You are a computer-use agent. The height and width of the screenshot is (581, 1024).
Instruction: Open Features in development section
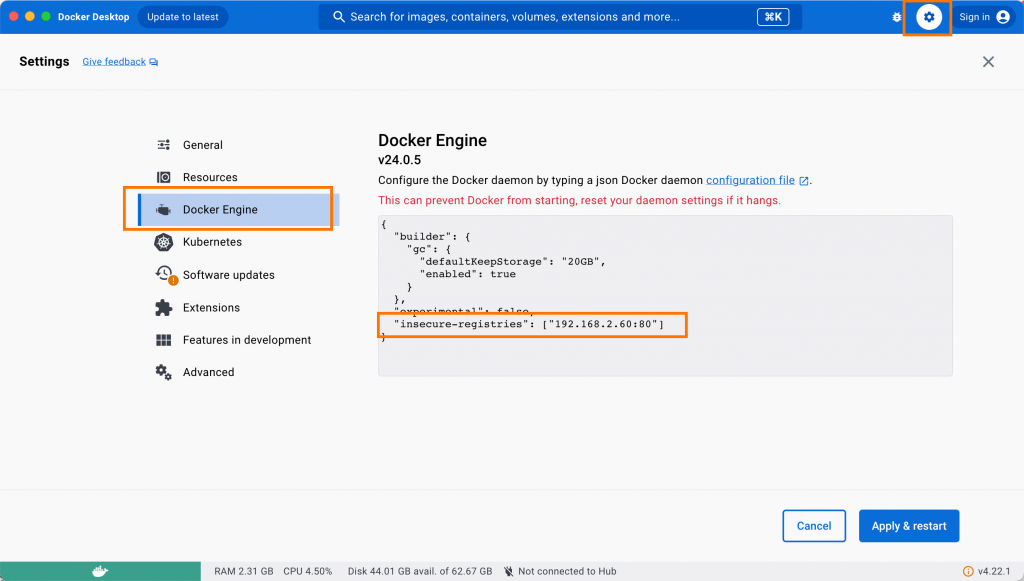pos(246,340)
